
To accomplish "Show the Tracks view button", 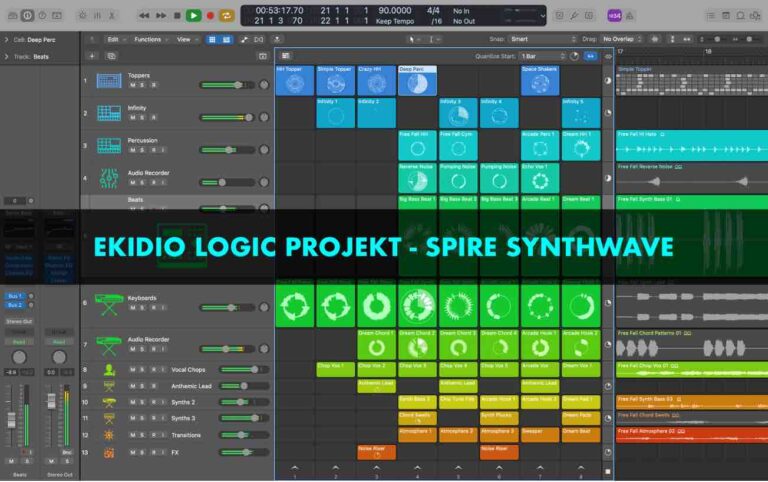I will (x=226, y=39).
